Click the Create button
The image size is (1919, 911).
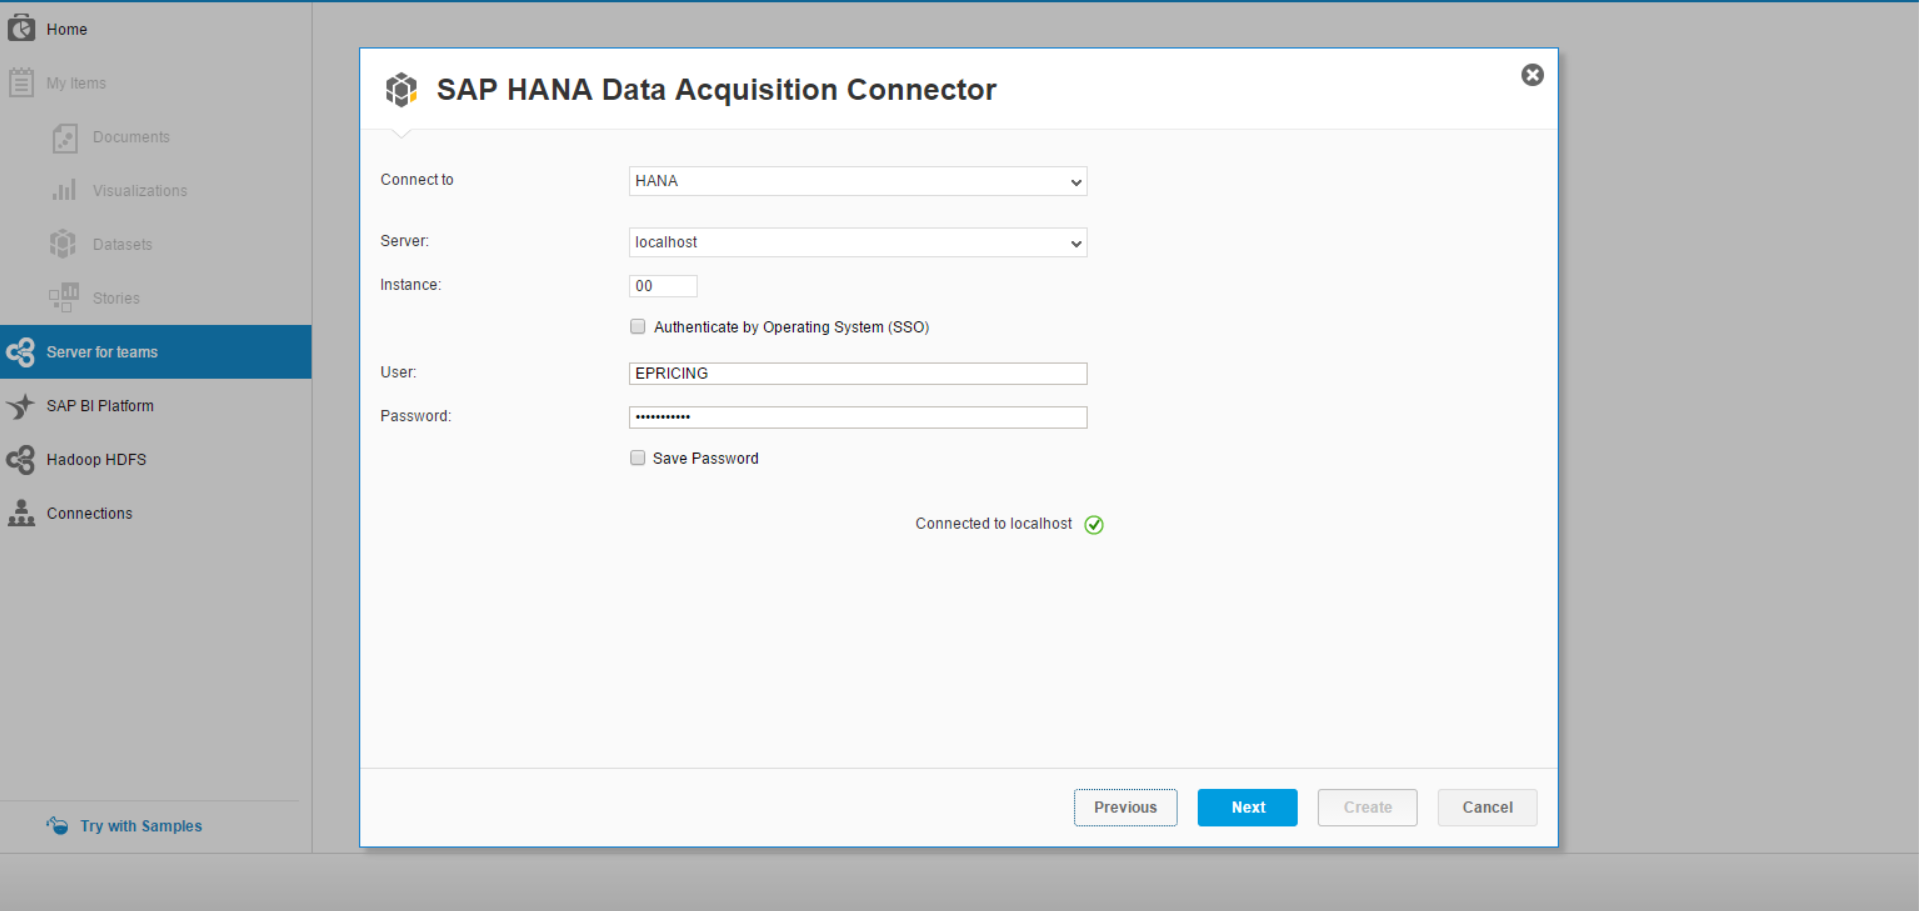1367,807
